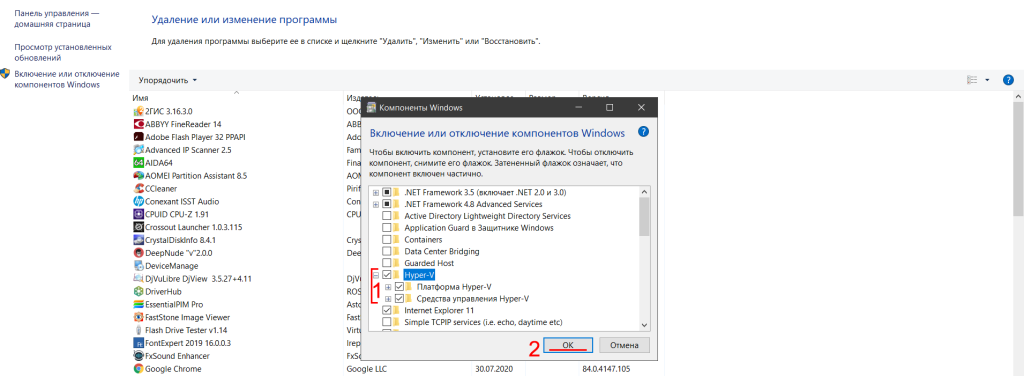
Task: Uncheck Средства управления Hyper-V checkbox
Action: (x=400, y=298)
